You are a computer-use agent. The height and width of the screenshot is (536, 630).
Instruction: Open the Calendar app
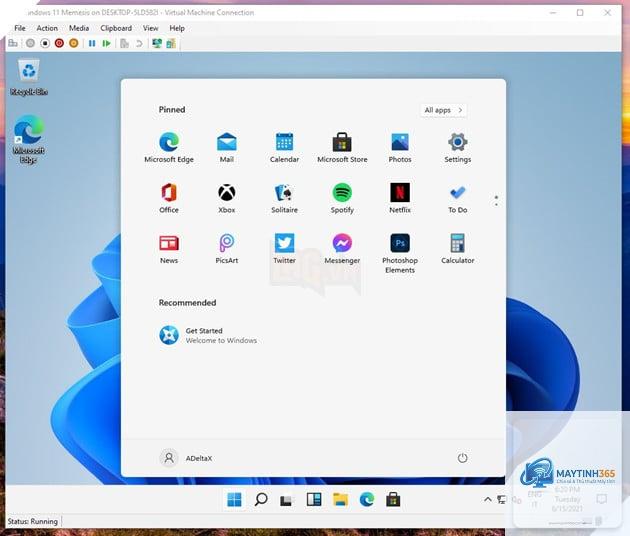click(284, 147)
